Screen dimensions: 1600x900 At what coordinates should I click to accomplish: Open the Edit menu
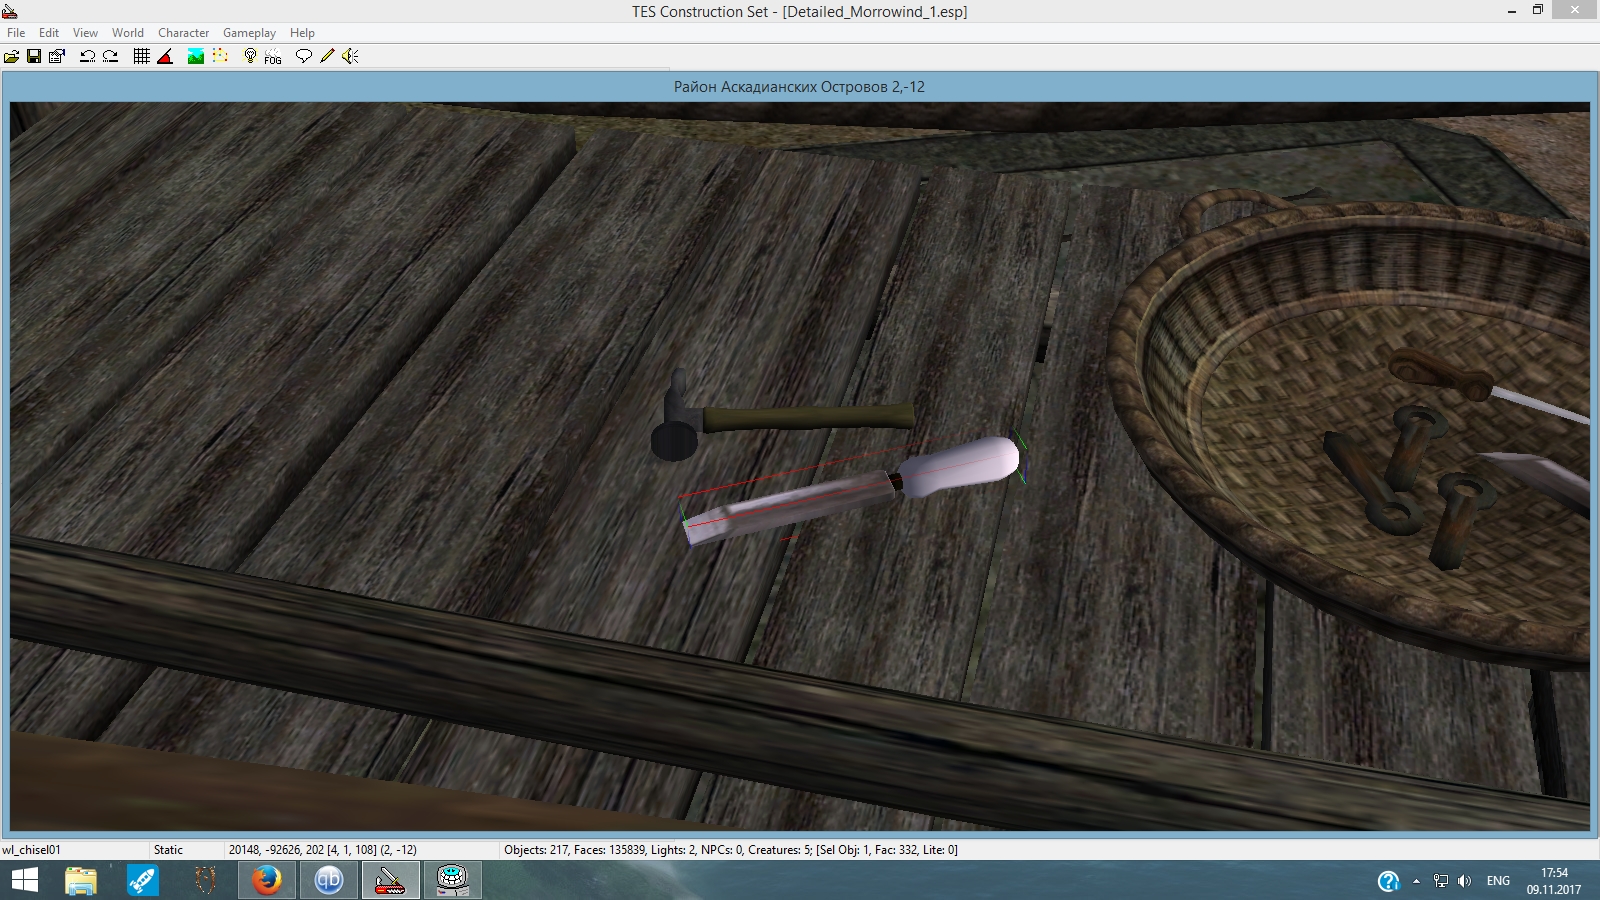49,33
